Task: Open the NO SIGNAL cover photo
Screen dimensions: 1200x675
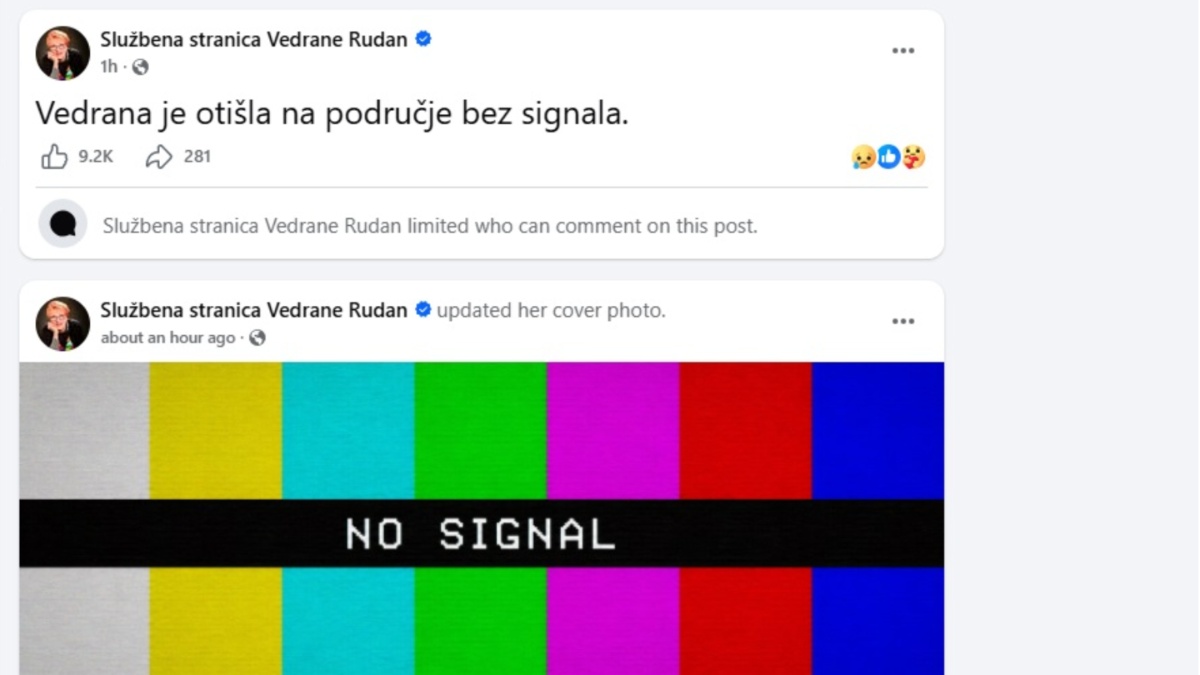Action: [481, 518]
